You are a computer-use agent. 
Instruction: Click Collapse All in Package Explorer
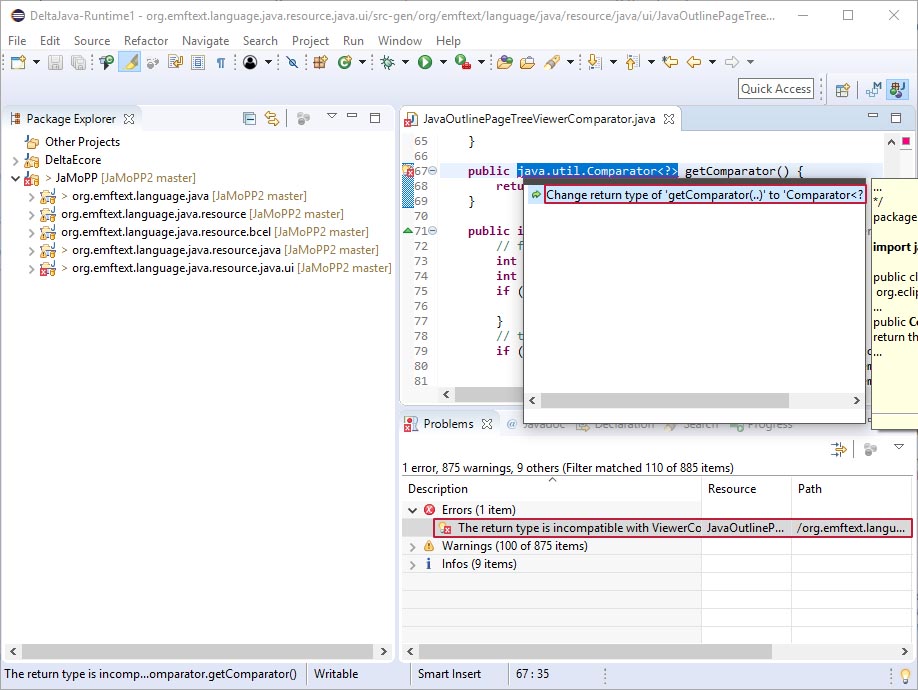(x=249, y=118)
